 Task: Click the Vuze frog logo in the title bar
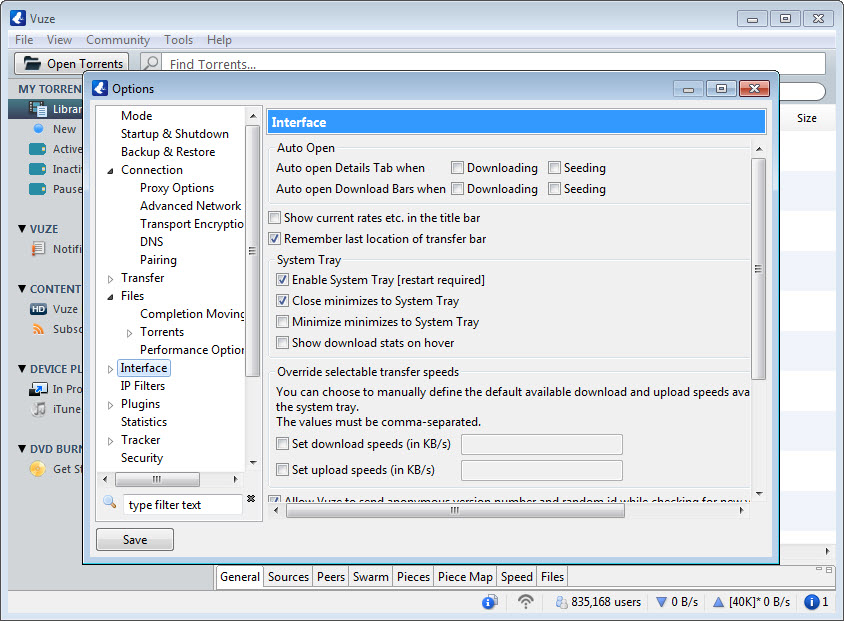coord(18,18)
